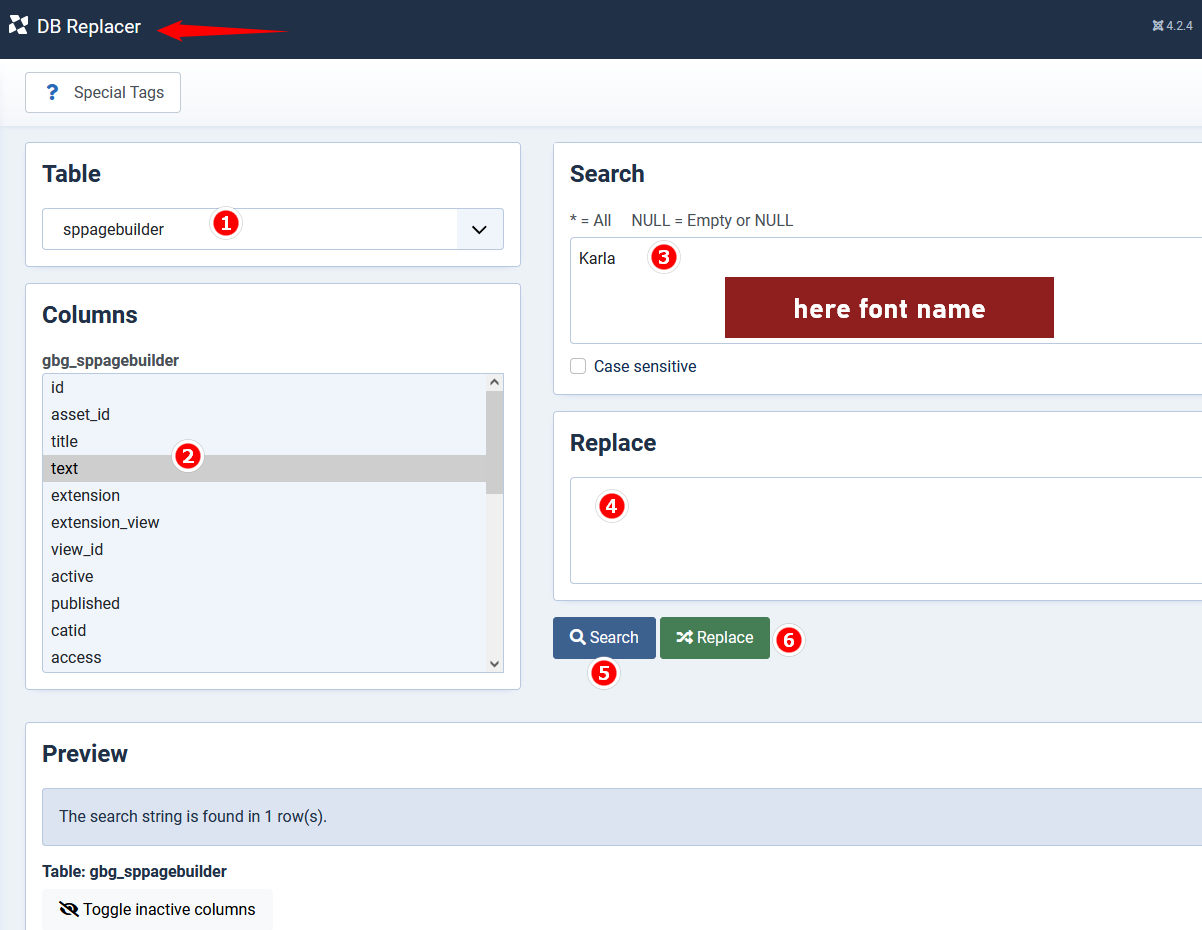Click the crossed-eye icon for inactive columns
Screen dimensions: 1202x930
69,909
